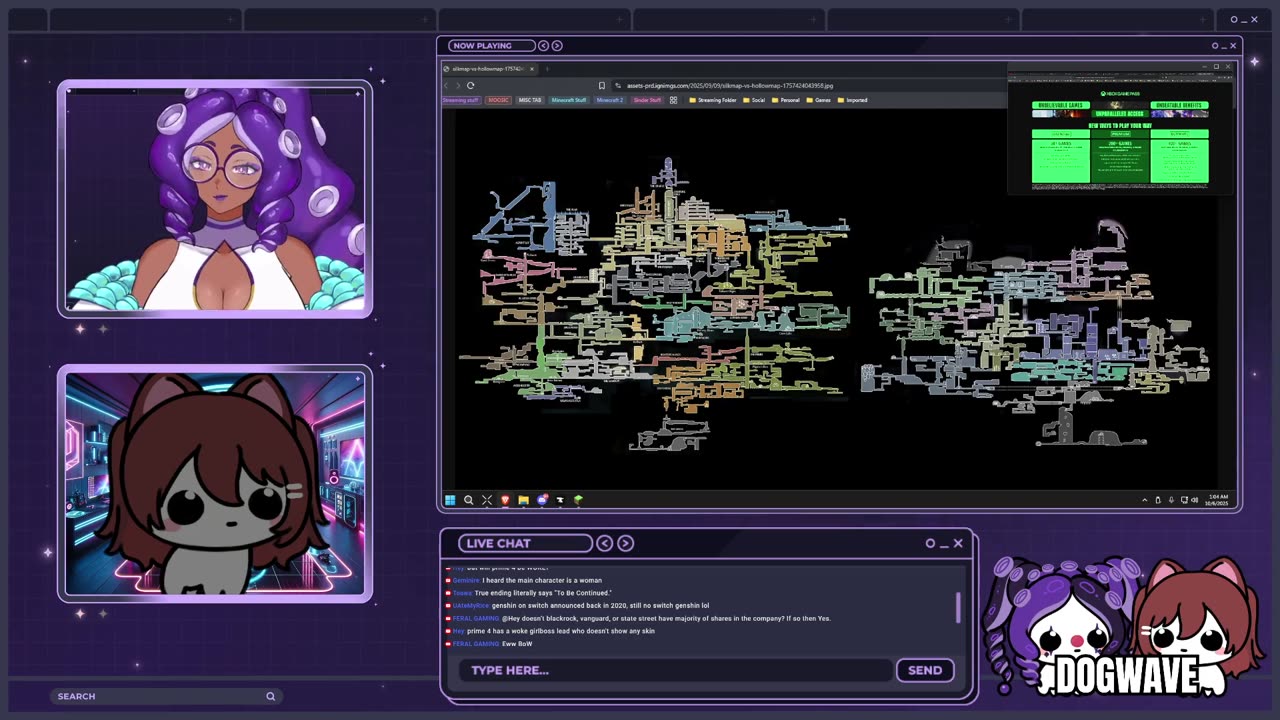
Task: Click FERAL GAMING's blackrock vanguard message
Action: [x=638, y=618]
